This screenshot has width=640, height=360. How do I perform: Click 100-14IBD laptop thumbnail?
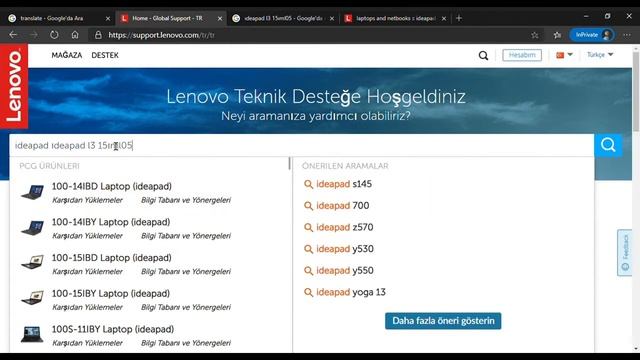pyautogui.click(x=32, y=192)
